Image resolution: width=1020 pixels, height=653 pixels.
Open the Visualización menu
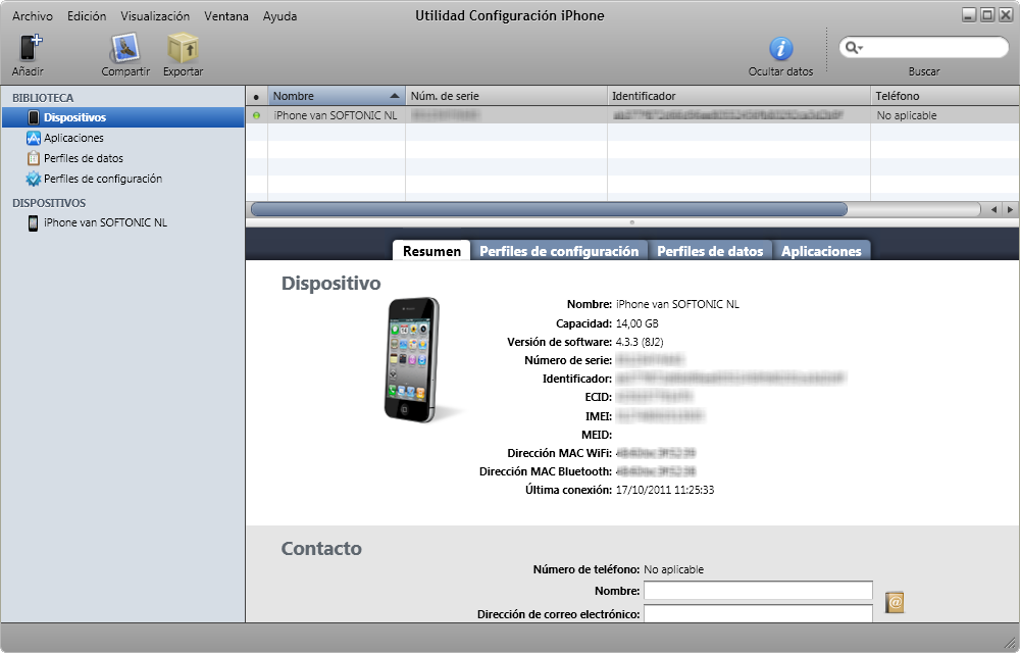click(155, 16)
